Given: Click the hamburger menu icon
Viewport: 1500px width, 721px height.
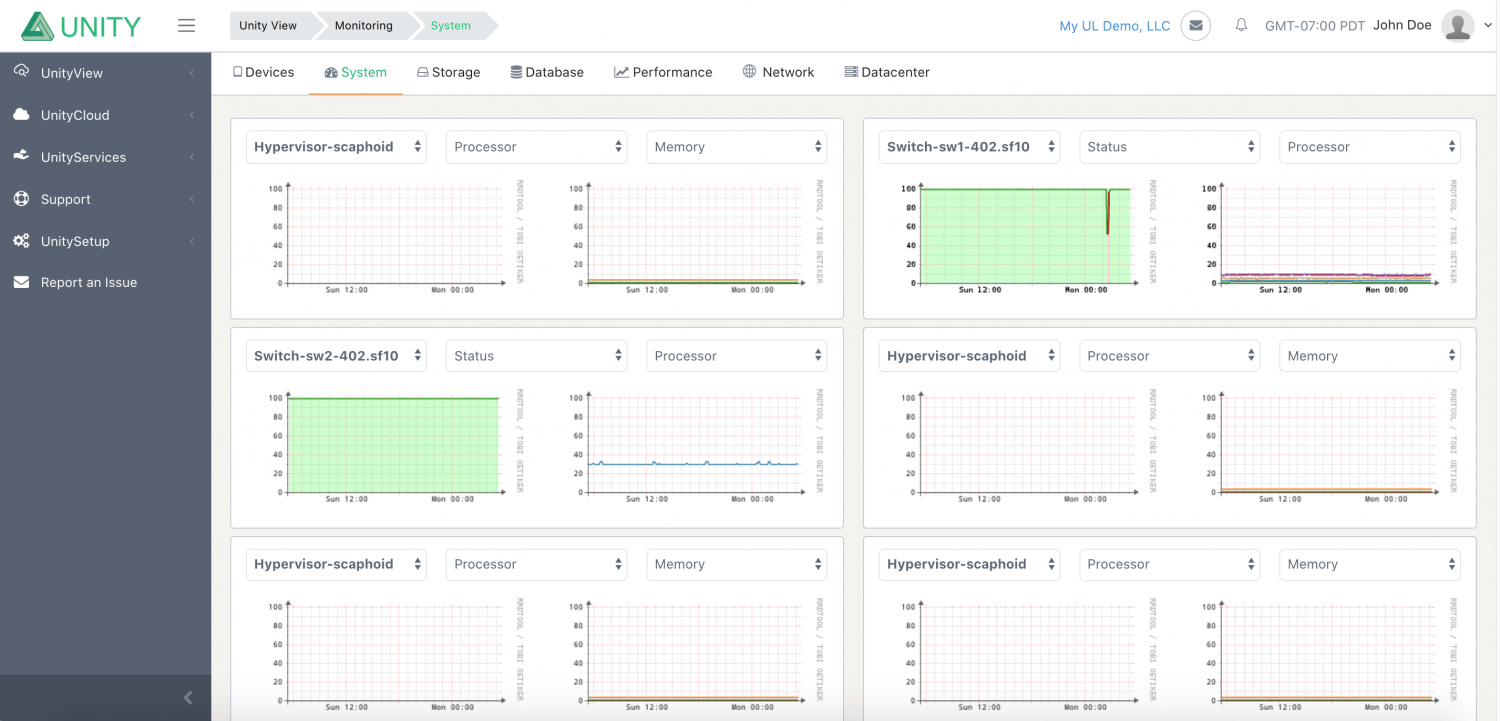Looking at the screenshot, I should (186, 25).
